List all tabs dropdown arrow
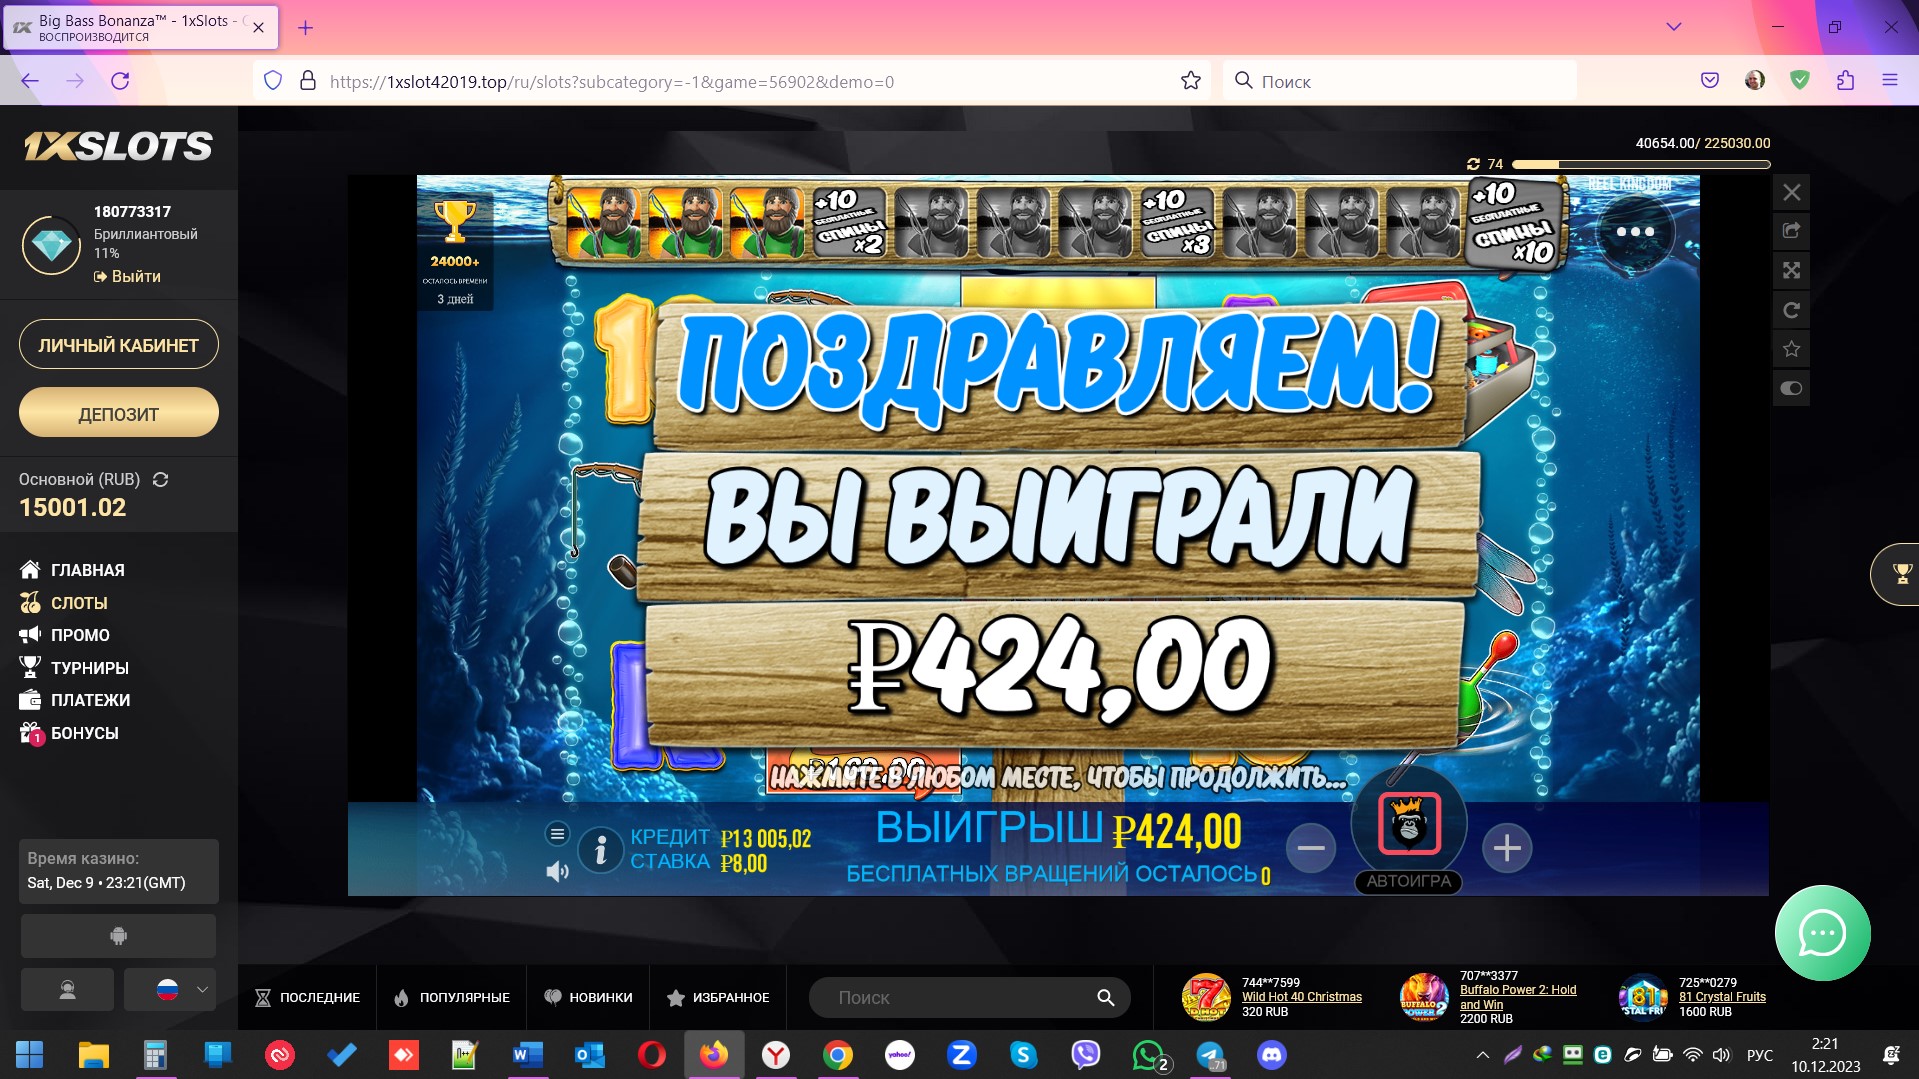Viewport: 1919px width, 1079px height. [x=1673, y=27]
